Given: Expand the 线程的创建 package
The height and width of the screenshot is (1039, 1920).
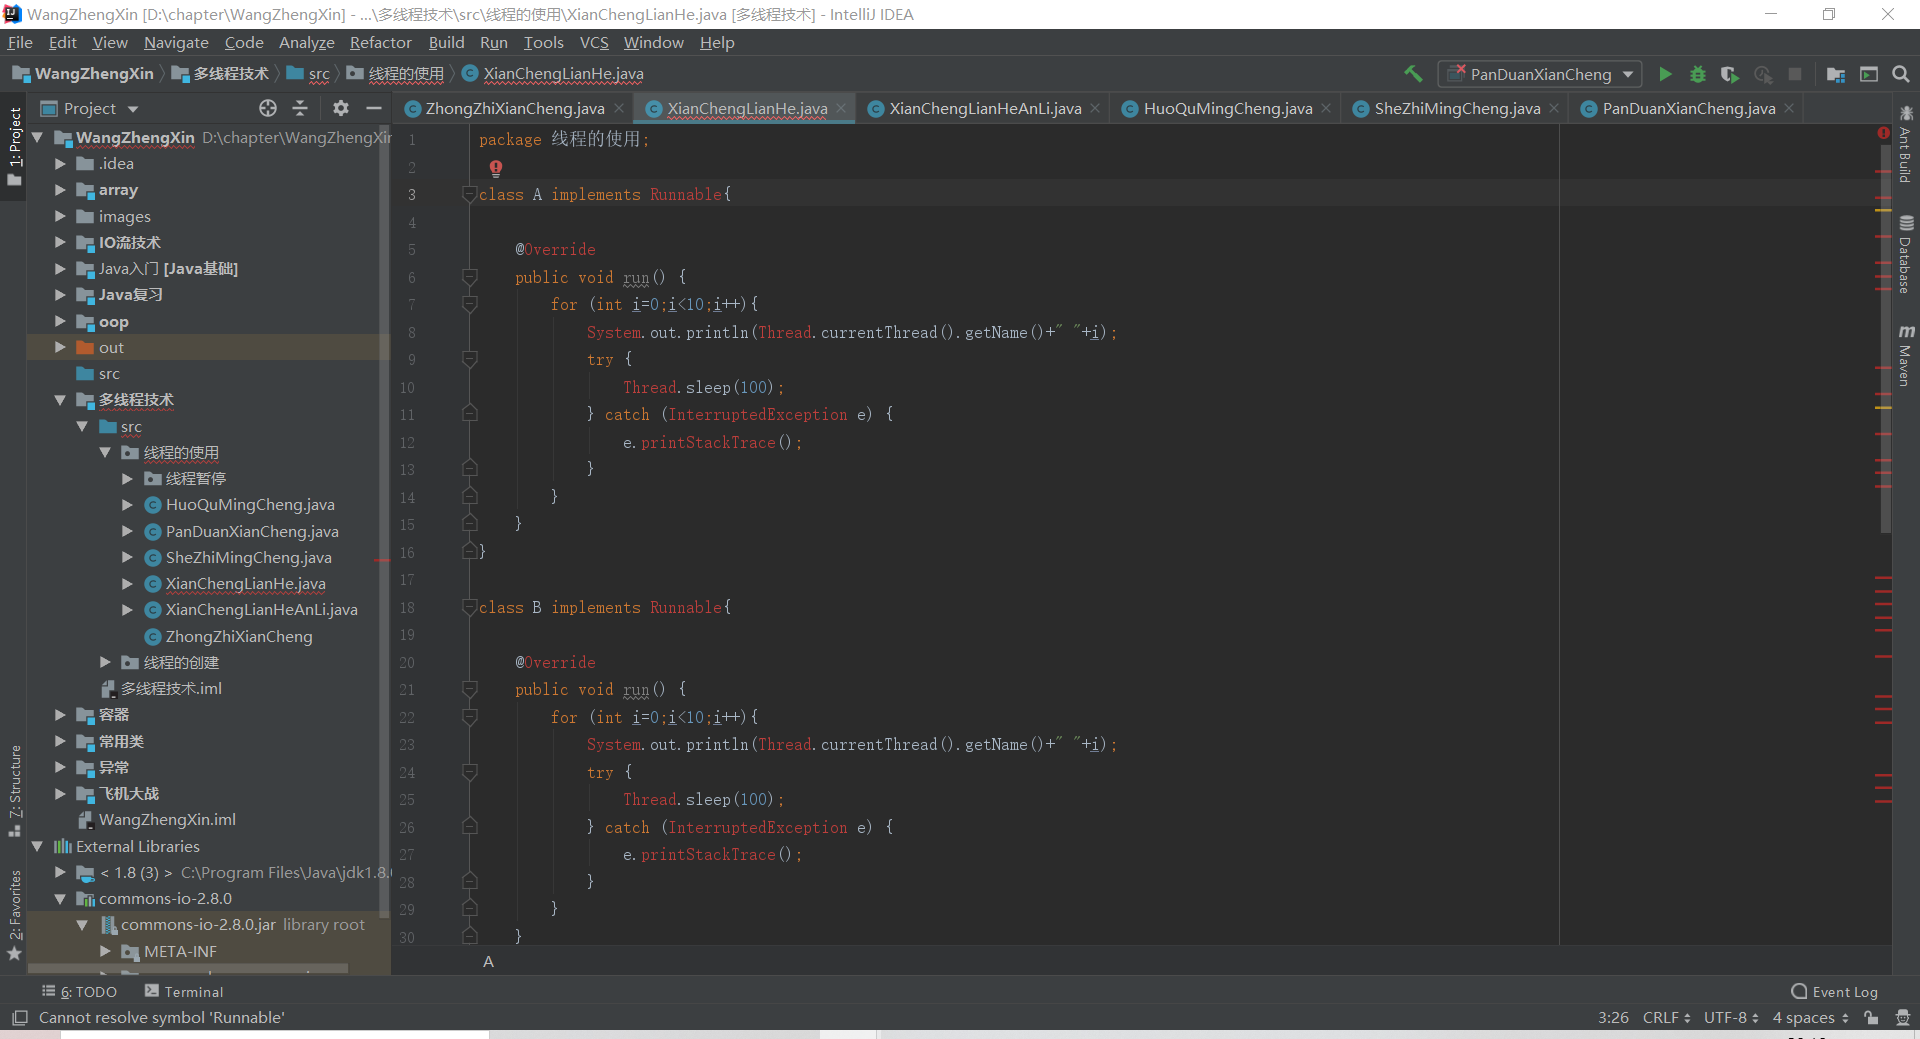Looking at the screenshot, I should coord(105,662).
